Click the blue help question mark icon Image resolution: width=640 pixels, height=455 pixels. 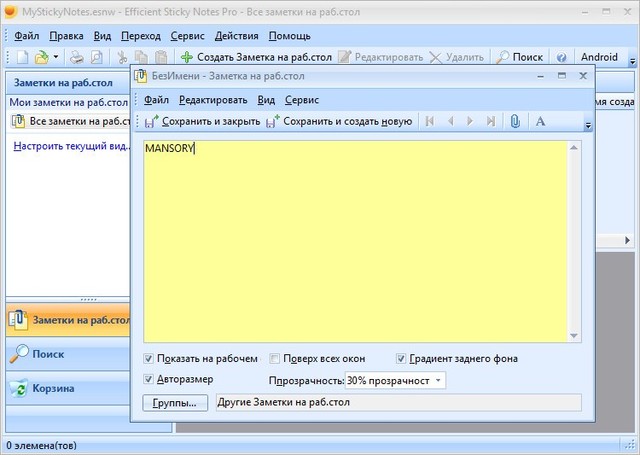(561, 57)
